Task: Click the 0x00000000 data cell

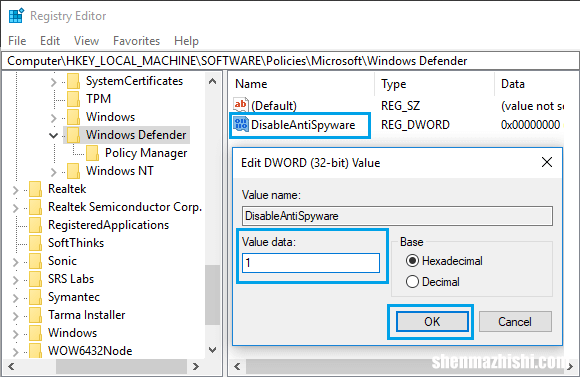Action: coord(530,125)
